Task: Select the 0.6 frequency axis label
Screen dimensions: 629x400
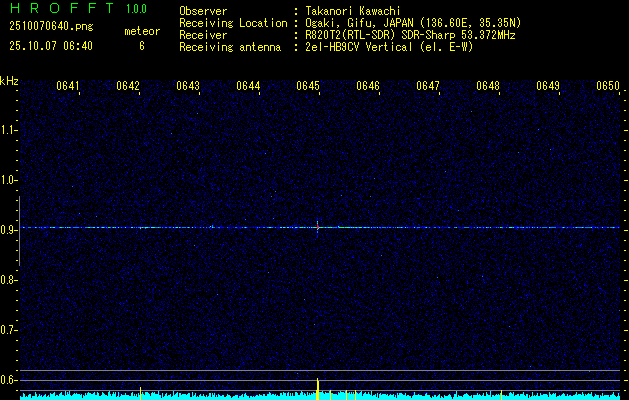Action: (8, 380)
